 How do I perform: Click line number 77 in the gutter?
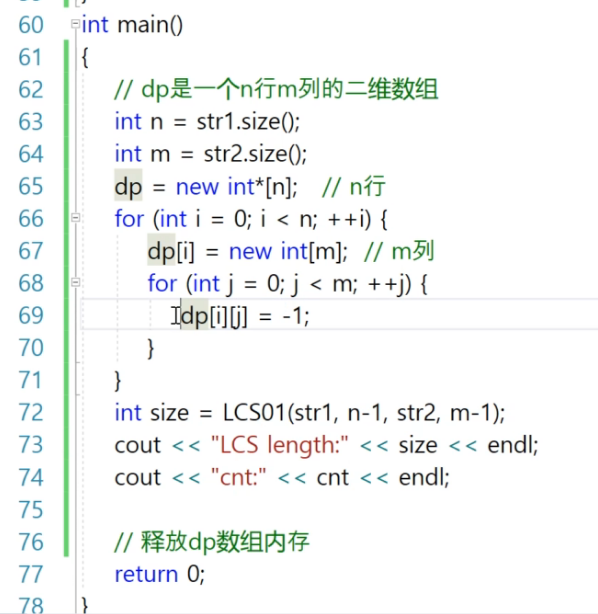click(31, 574)
